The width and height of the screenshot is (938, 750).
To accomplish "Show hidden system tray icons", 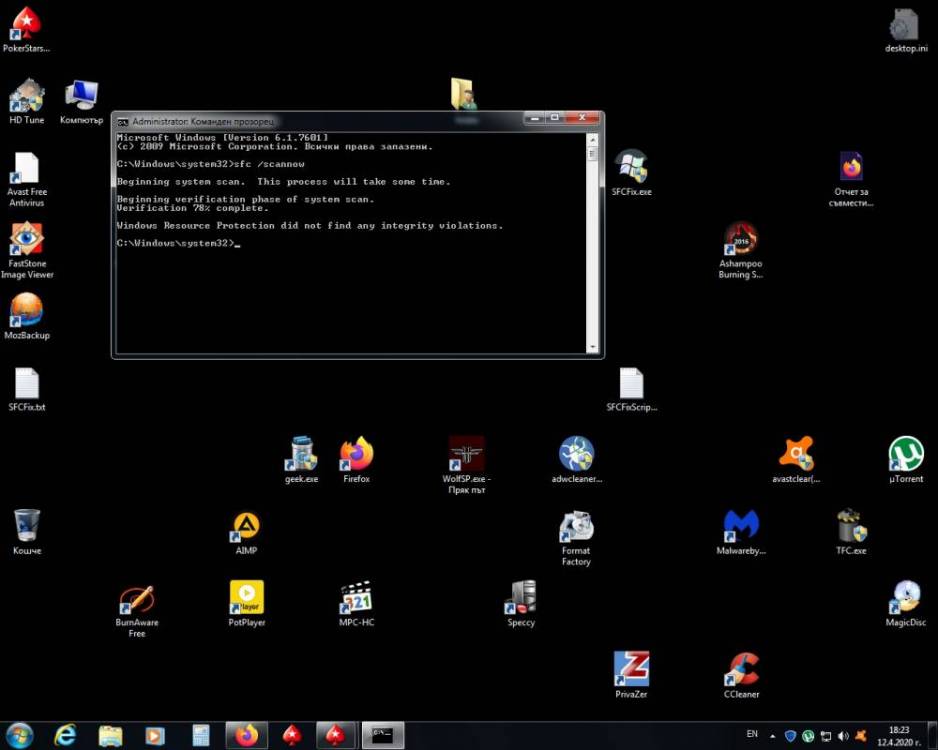I will 772,736.
